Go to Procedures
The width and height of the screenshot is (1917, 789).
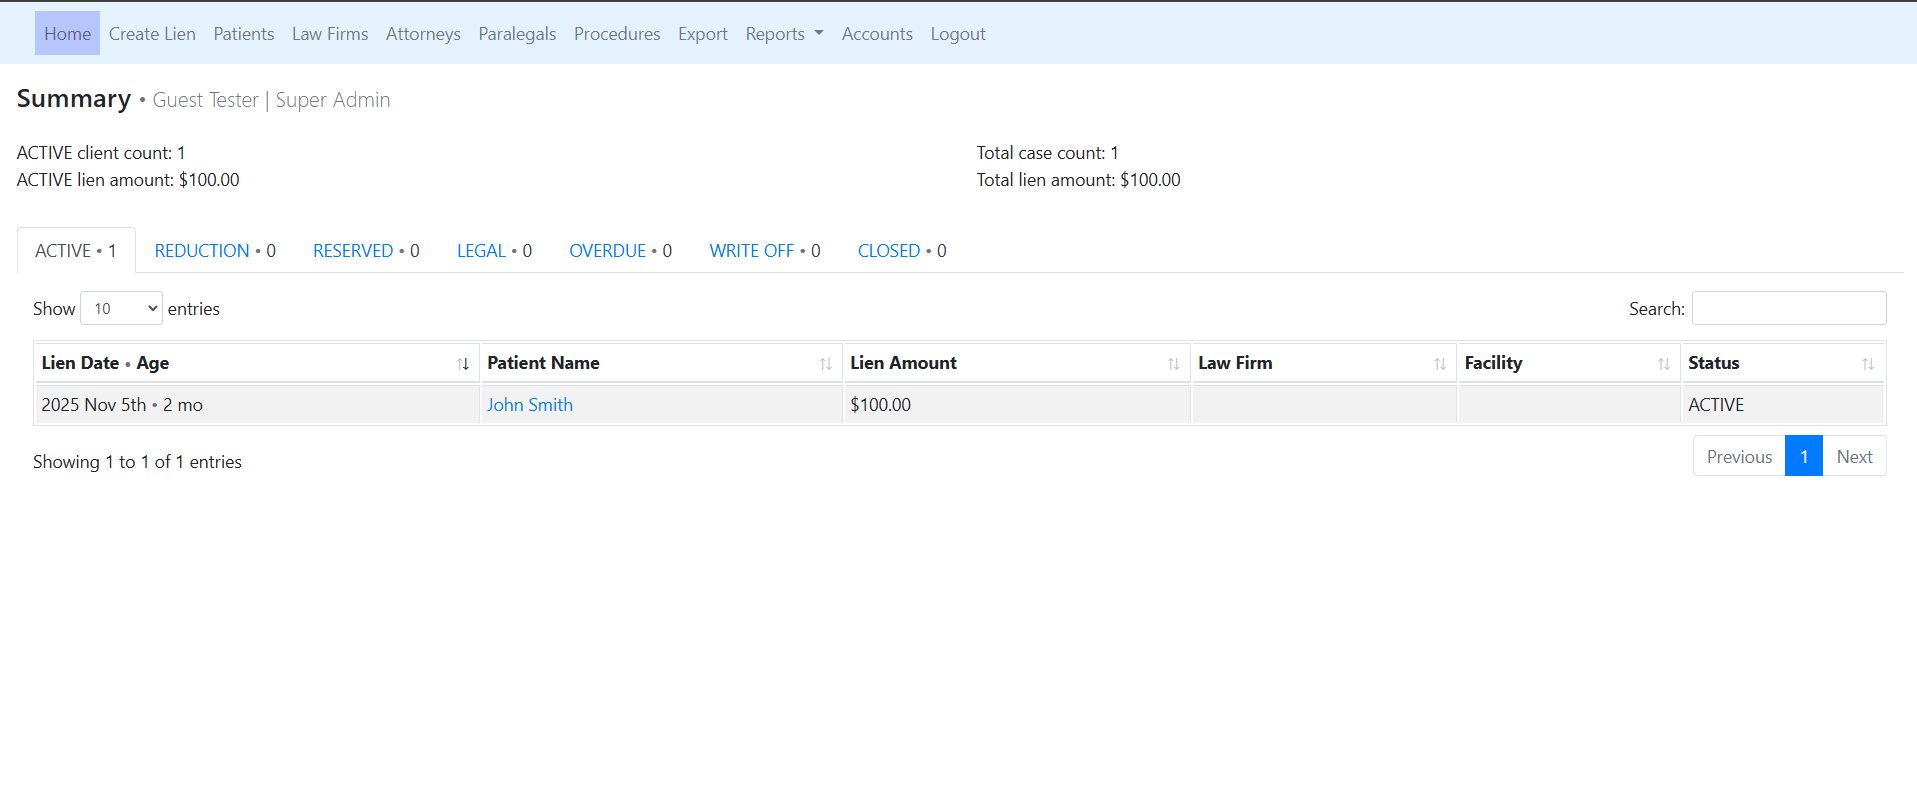[x=617, y=34]
